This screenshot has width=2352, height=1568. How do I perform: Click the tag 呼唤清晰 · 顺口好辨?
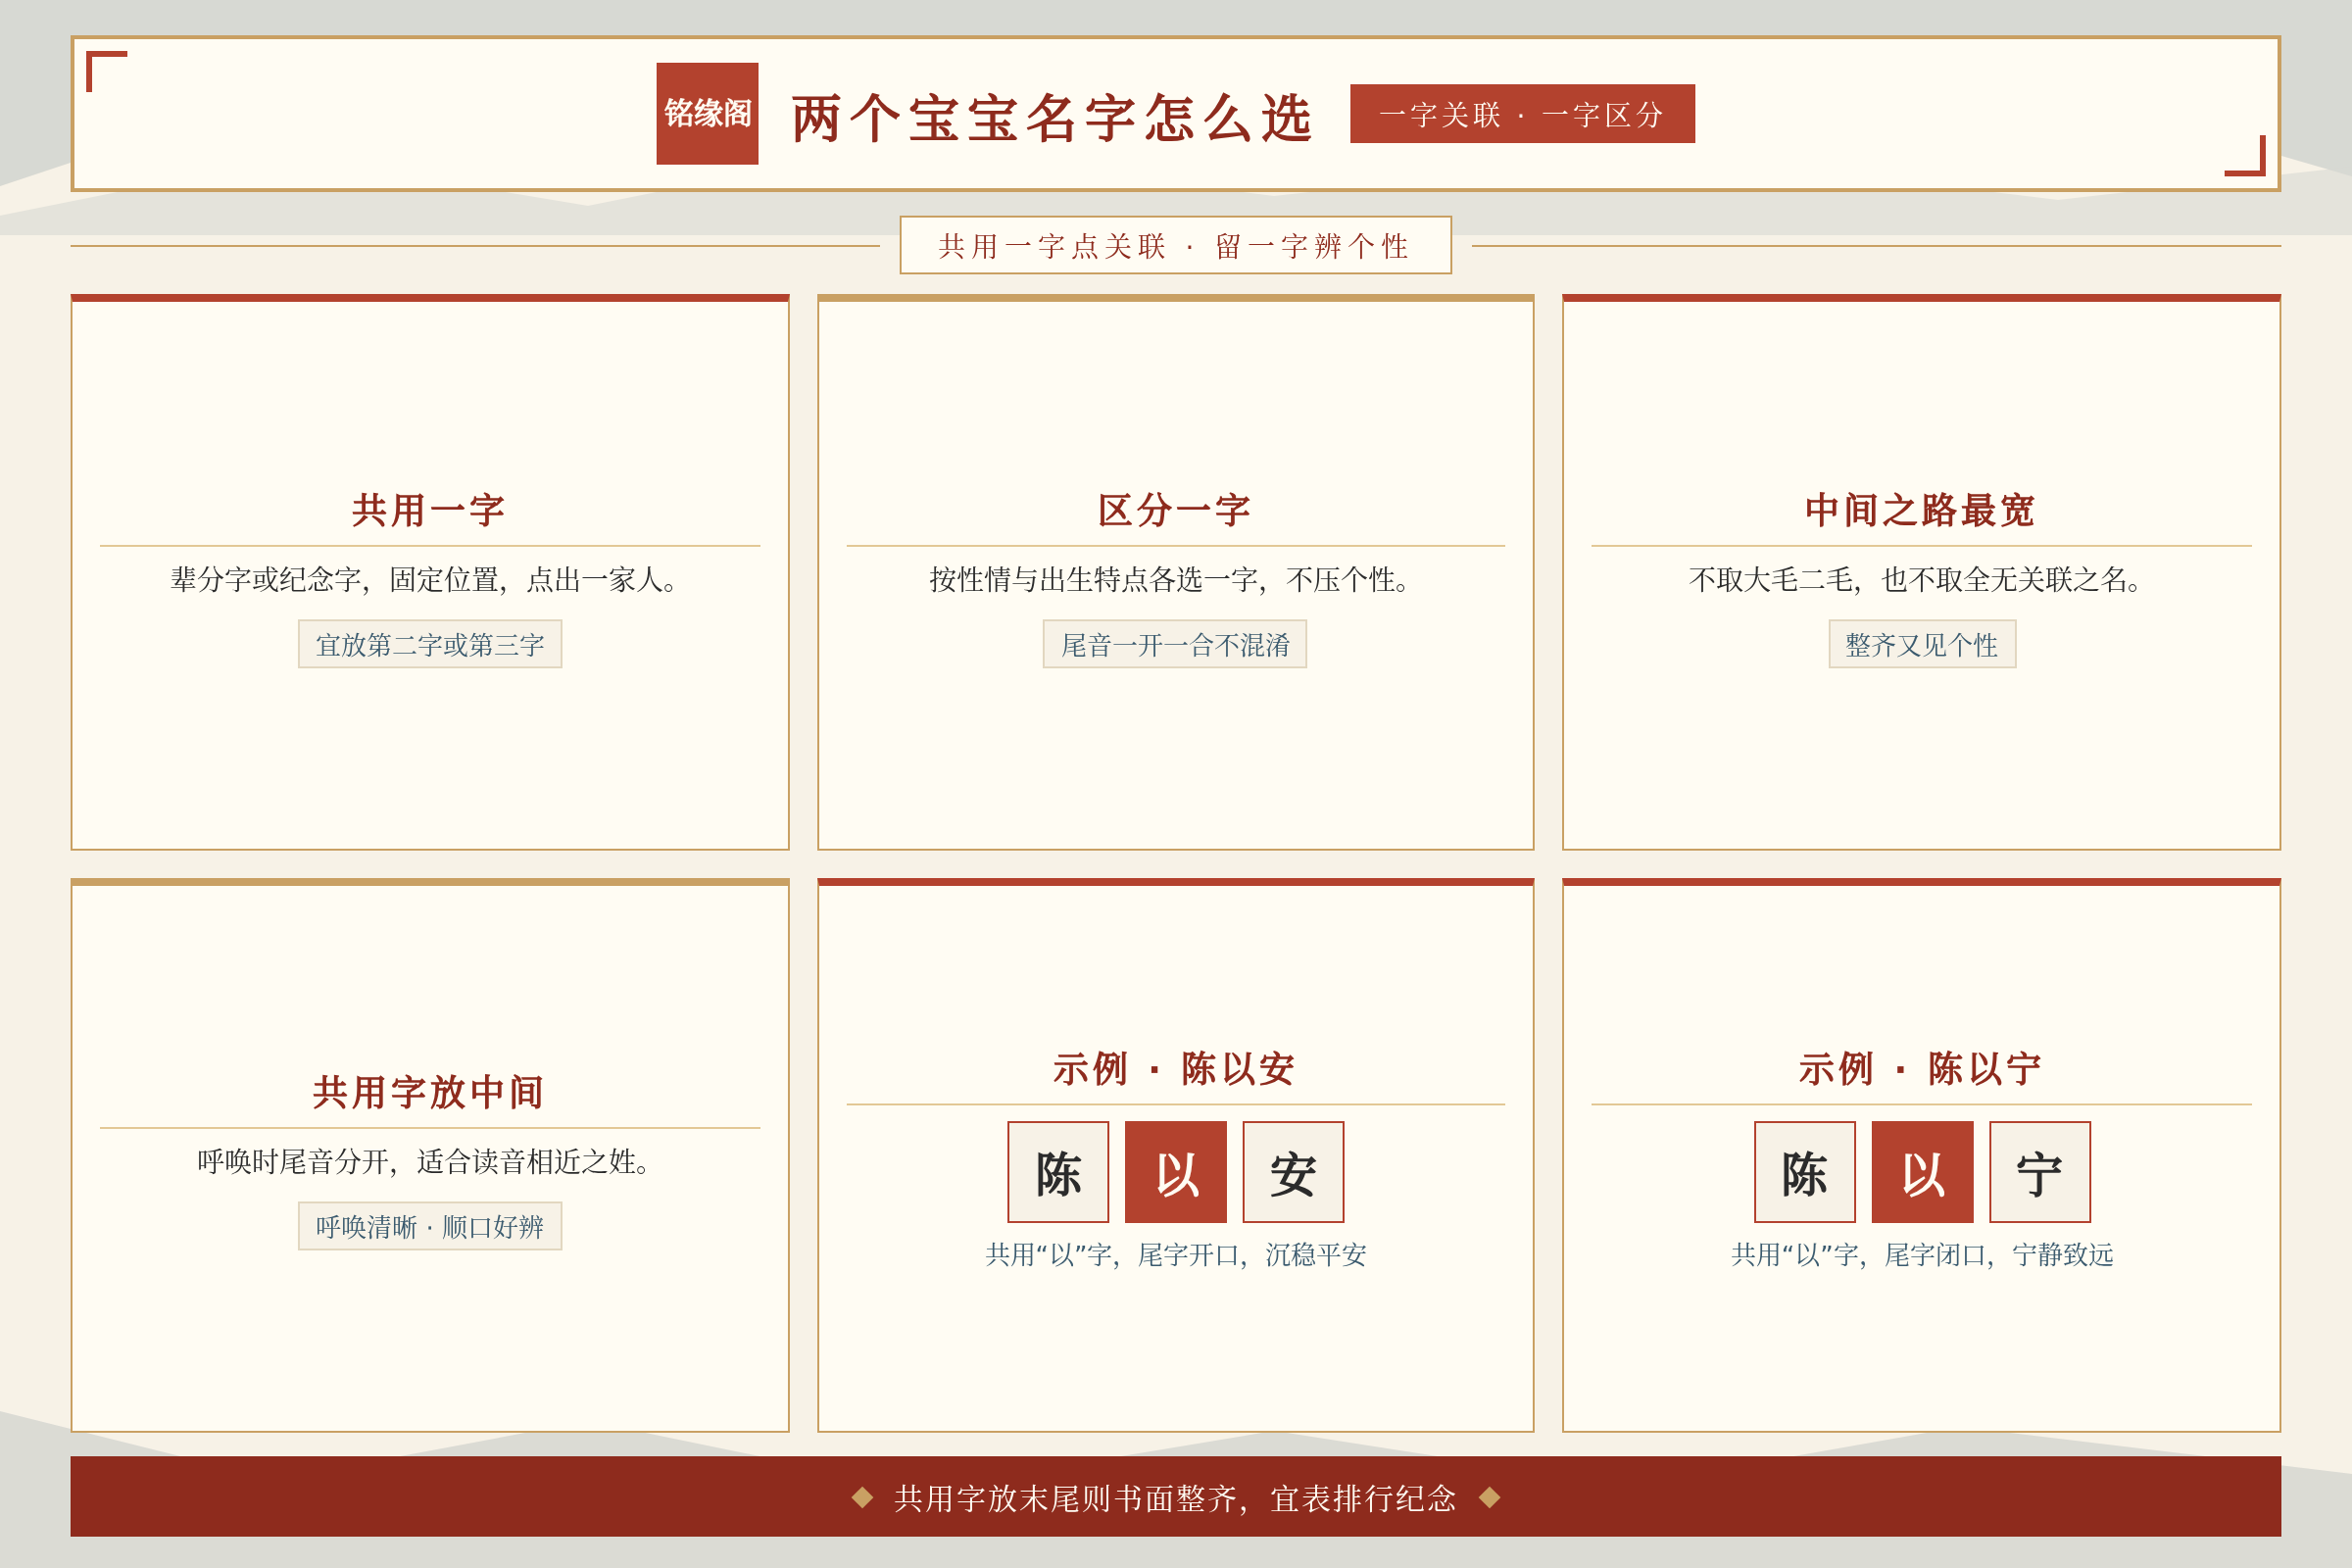coord(430,1226)
